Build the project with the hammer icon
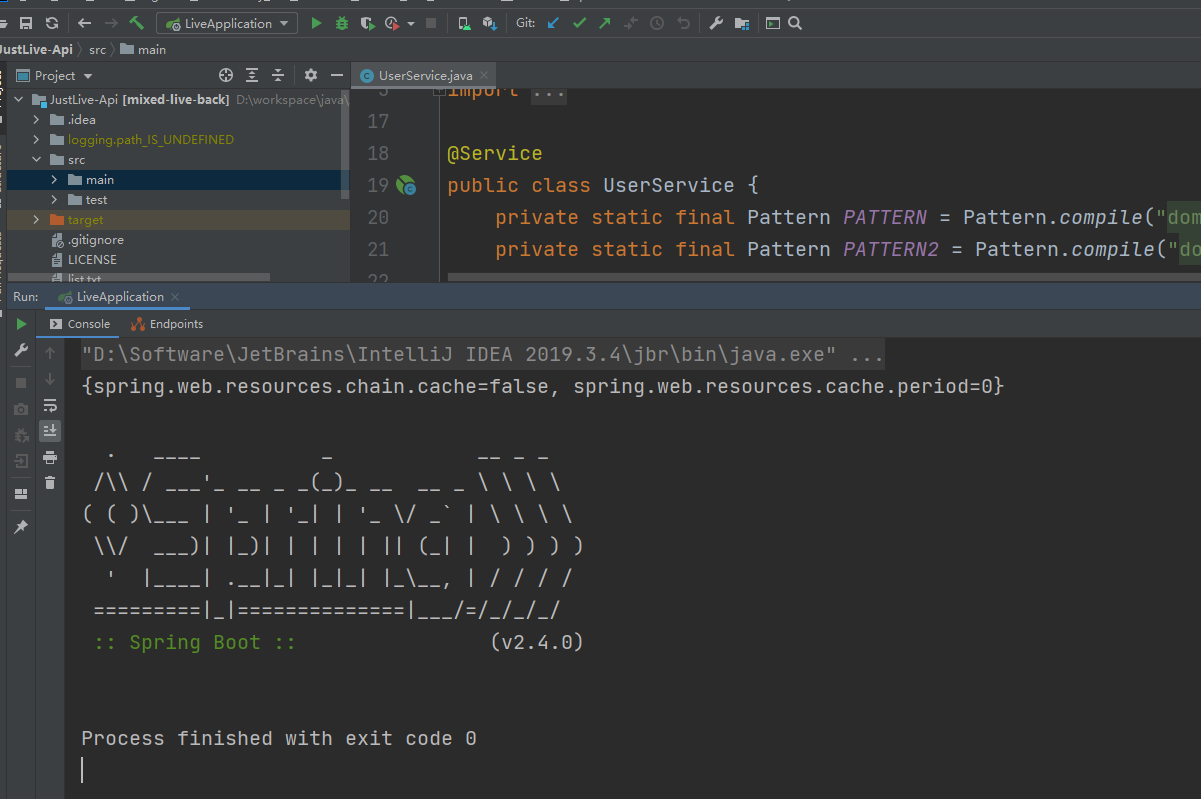 (x=137, y=23)
